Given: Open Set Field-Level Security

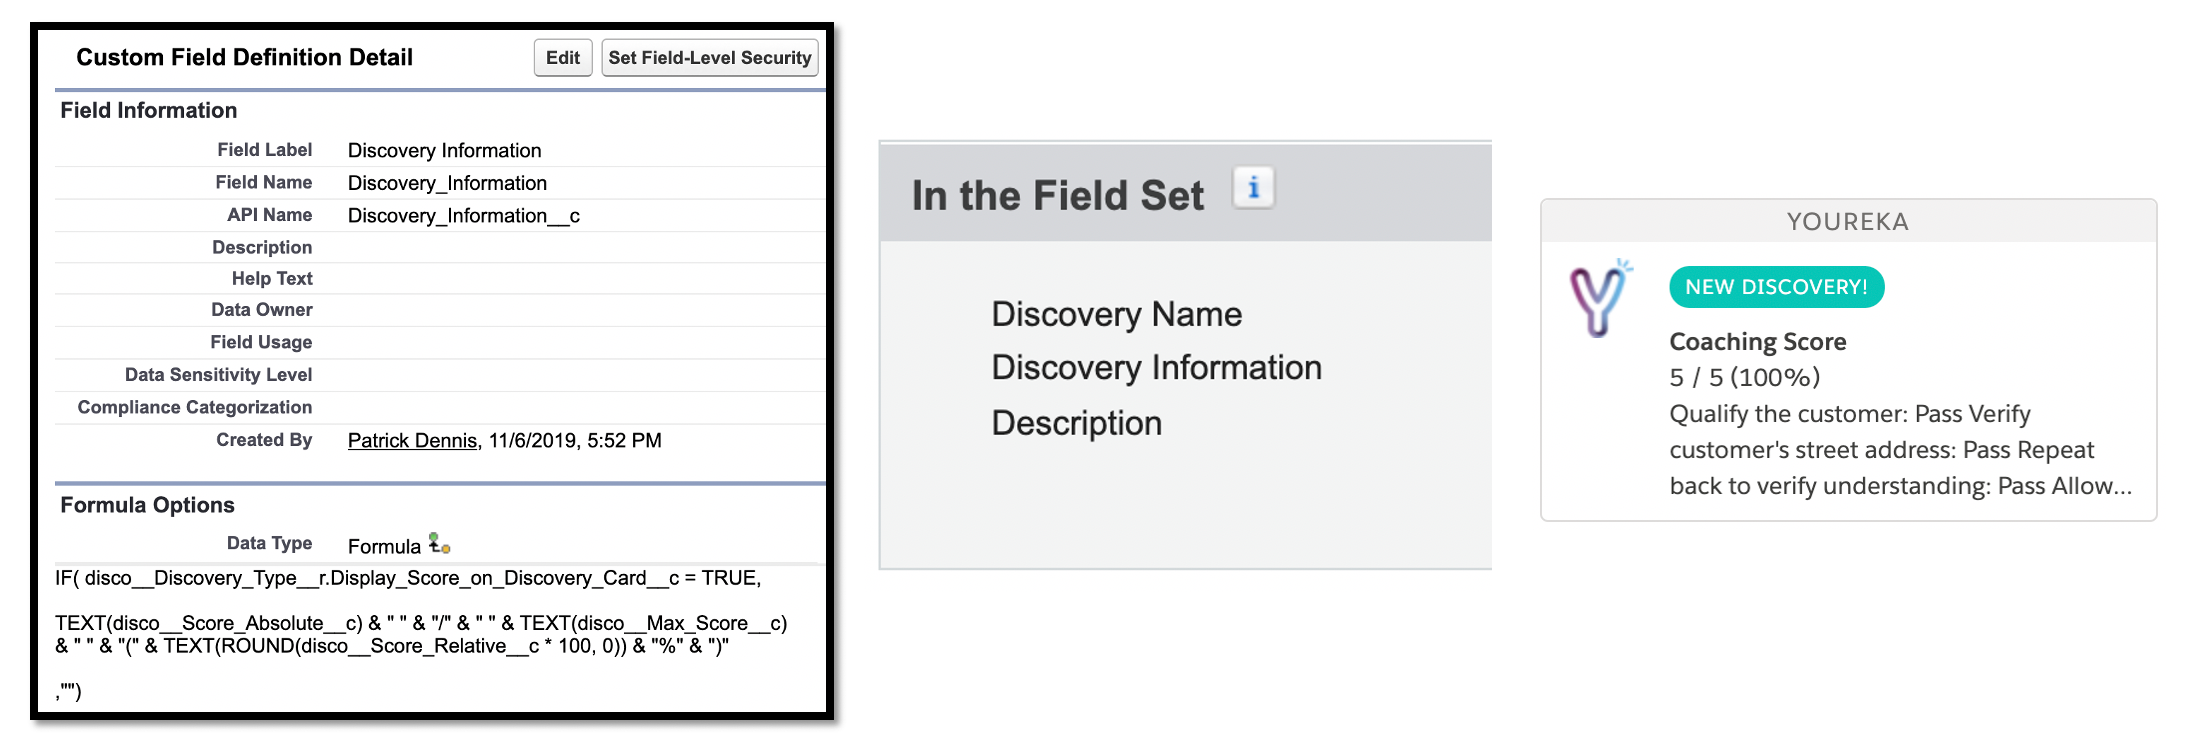Looking at the screenshot, I should pos(710,58).
